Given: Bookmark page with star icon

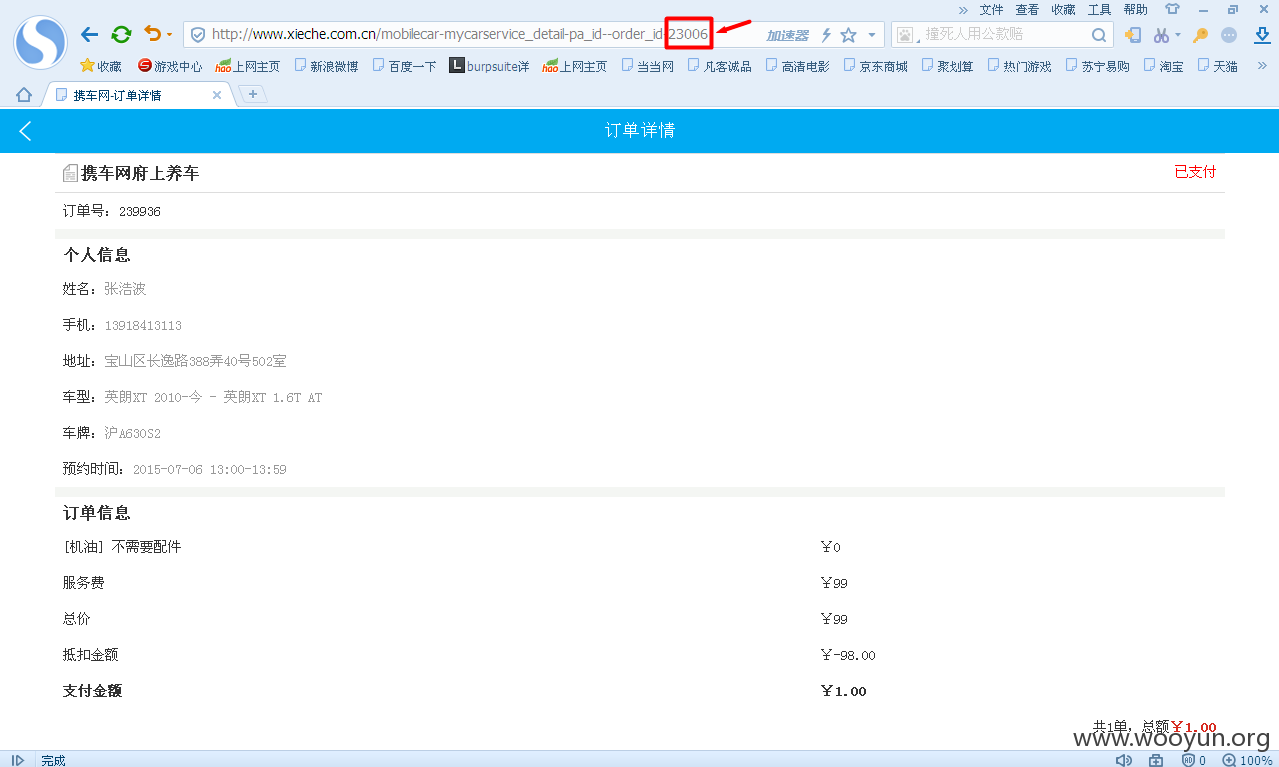Looking at the screenshot, I should point(848,35).
